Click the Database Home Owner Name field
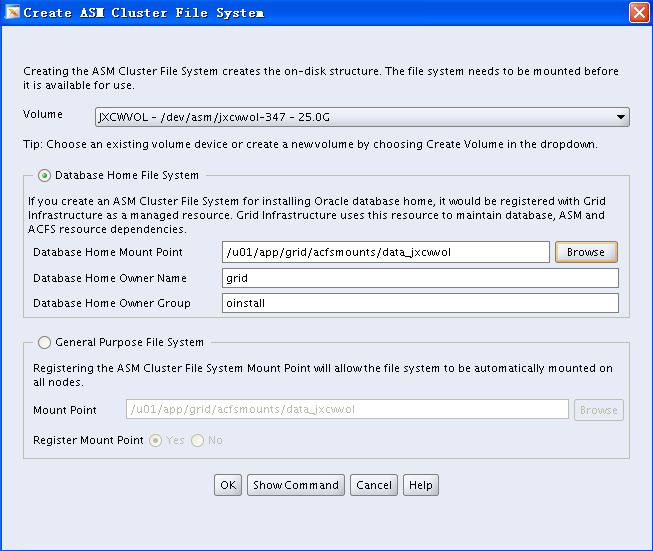This screenshot has height=551, width=653. pyautogui.click(x=420, y=278)
